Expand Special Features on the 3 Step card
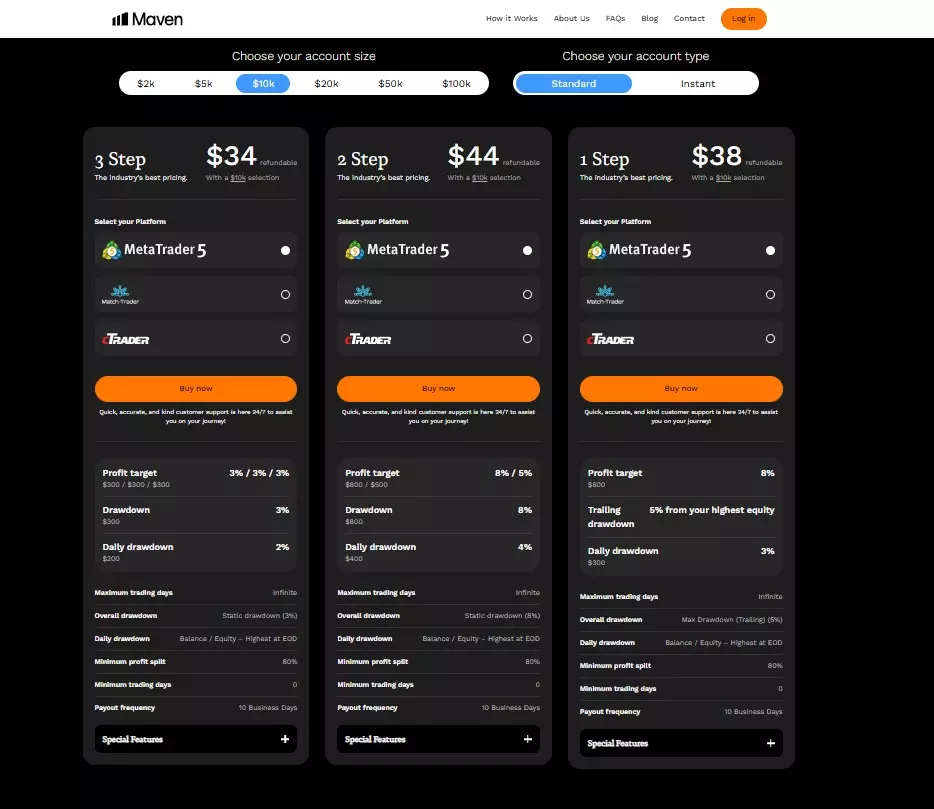 (x=195, y=739)
